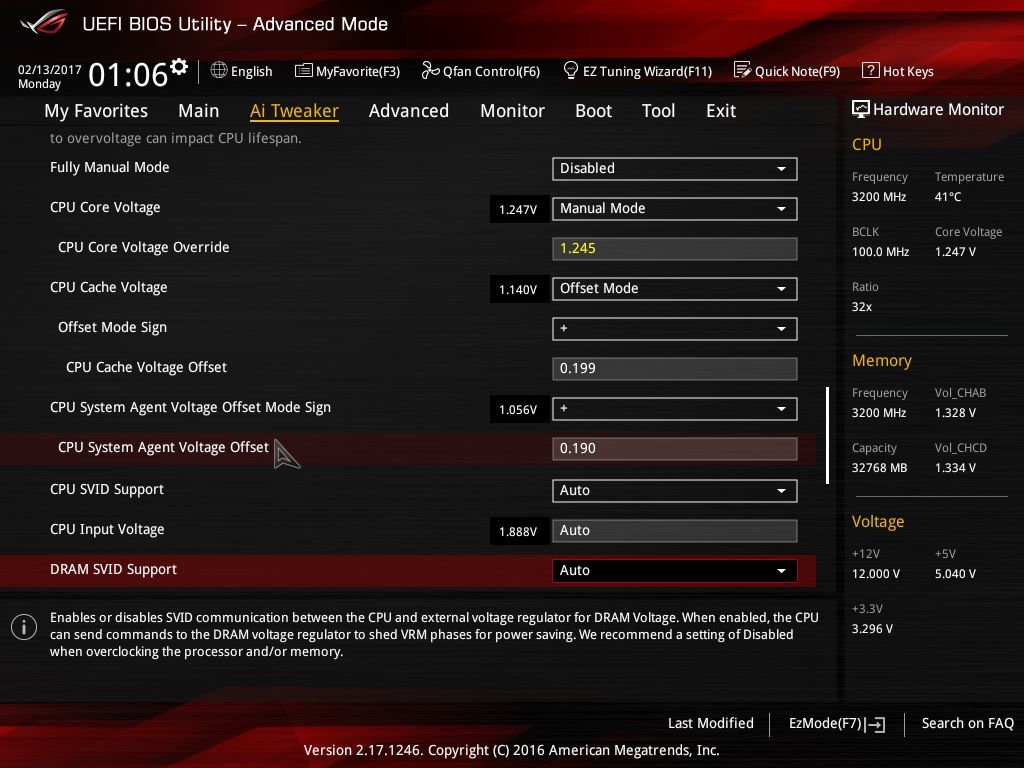Viewport: 1024px width, 768px height.
Task: Open Search on FAQ
Action: click(x=967, y=723)
